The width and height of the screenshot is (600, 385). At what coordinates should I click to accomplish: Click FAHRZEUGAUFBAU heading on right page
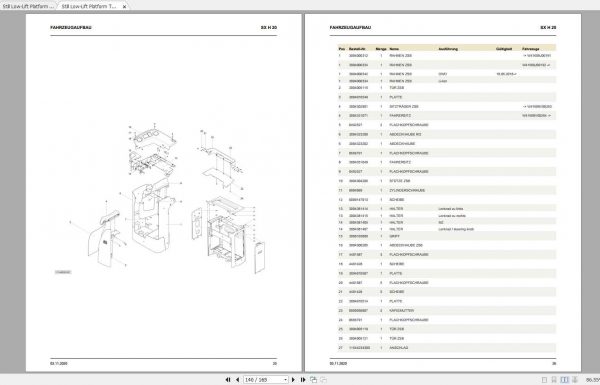pos(350,28)
